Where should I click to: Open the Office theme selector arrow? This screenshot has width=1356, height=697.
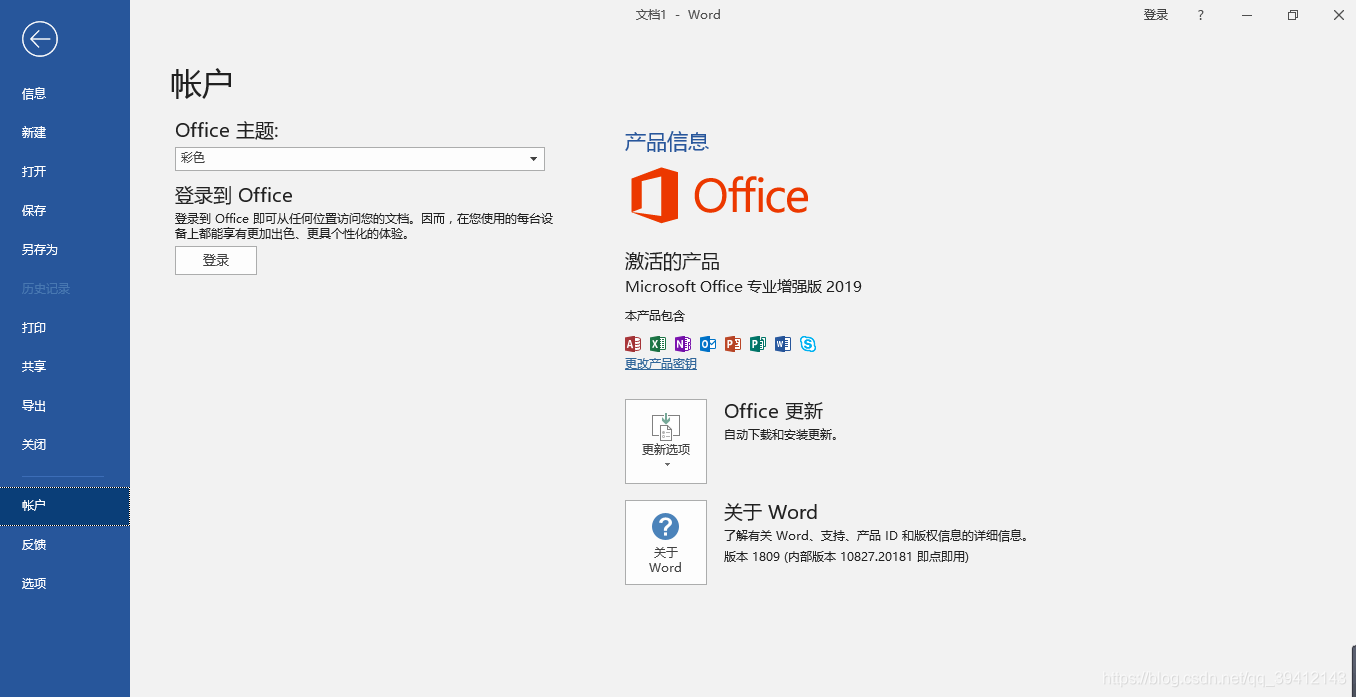pyautogui.click(x=533, y=159)
